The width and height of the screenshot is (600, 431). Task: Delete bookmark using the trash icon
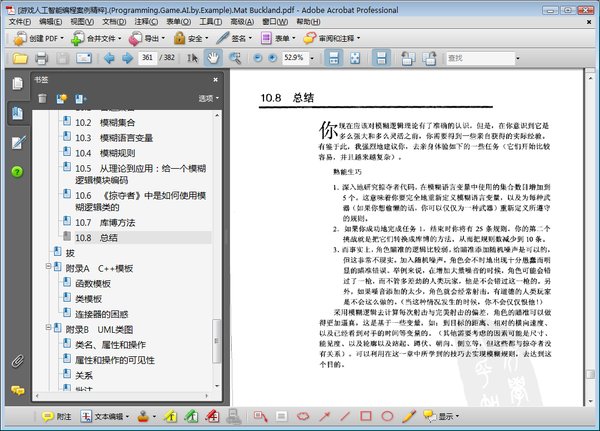(x=42, y=98)
